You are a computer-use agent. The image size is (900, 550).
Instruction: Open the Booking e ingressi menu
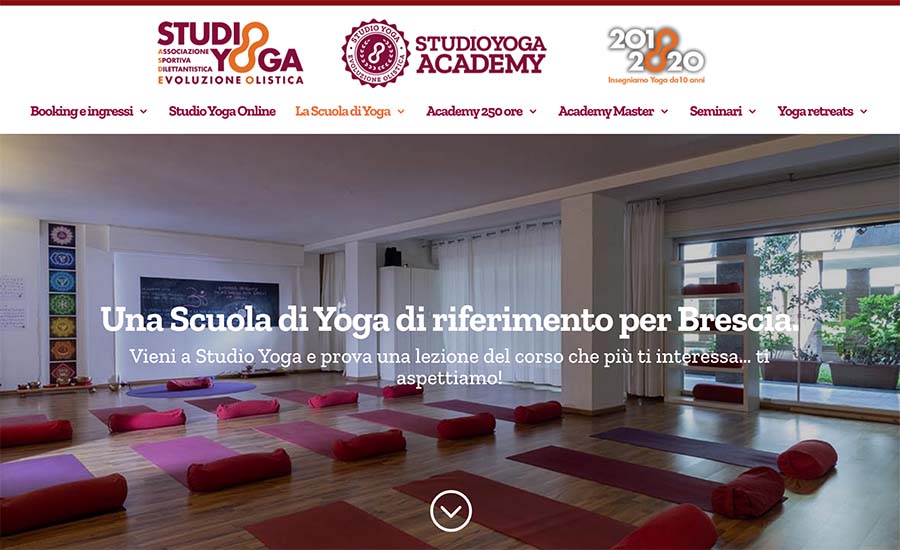click(82, 111)
